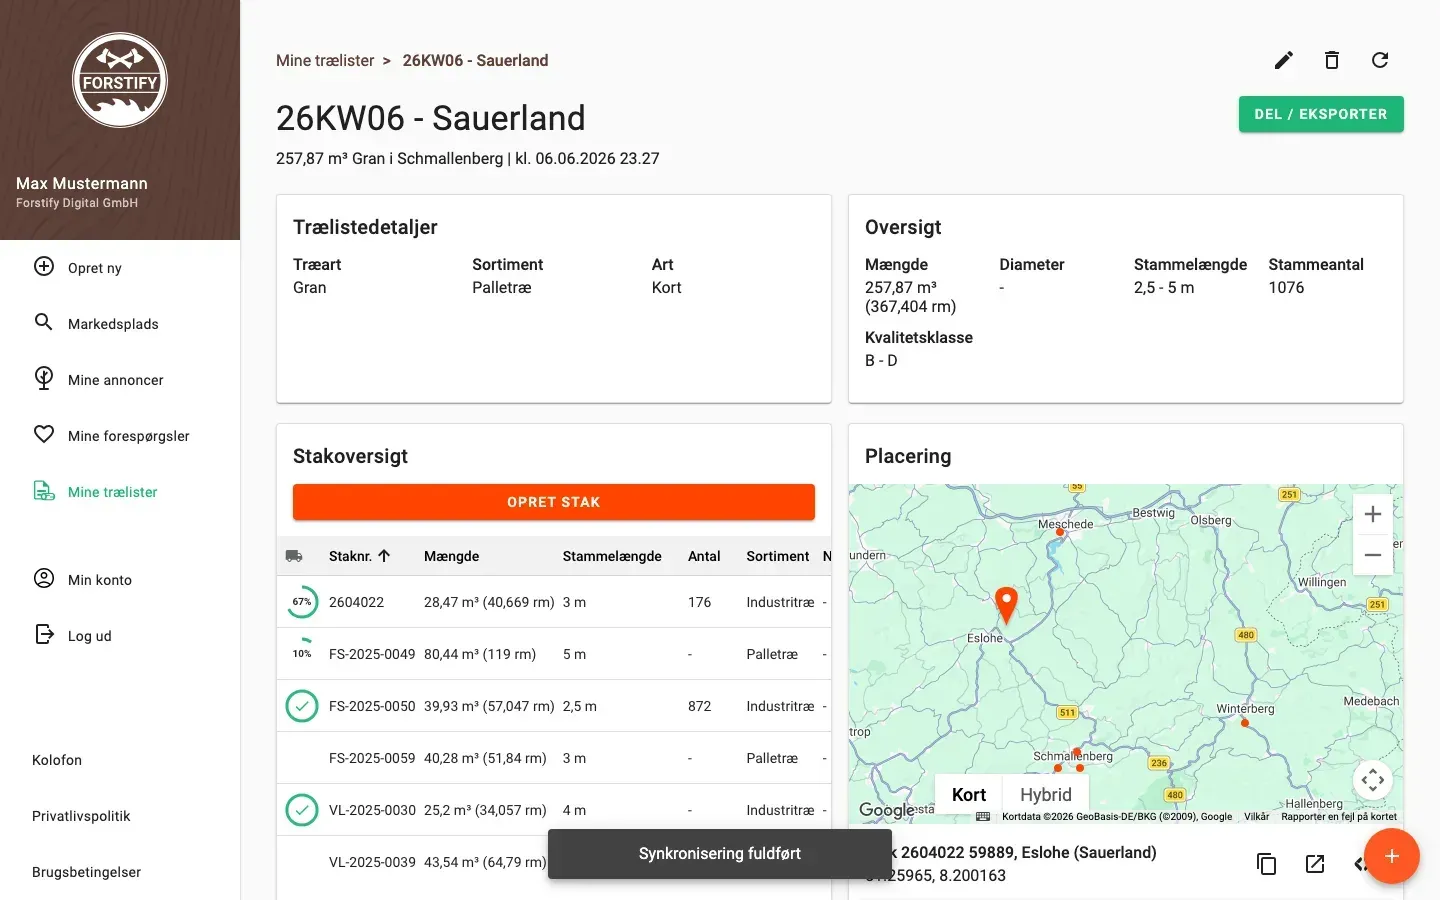Open the Privatlivspolitik link
Viewport: 1440px width, 900px height.
click(x=81, y=816)
